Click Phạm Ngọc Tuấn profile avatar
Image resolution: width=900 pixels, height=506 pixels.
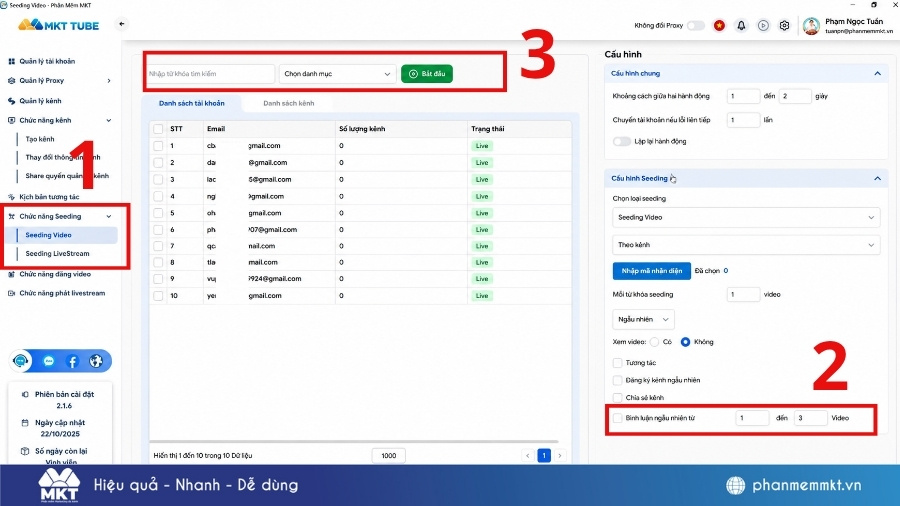[x=811, y=26]
